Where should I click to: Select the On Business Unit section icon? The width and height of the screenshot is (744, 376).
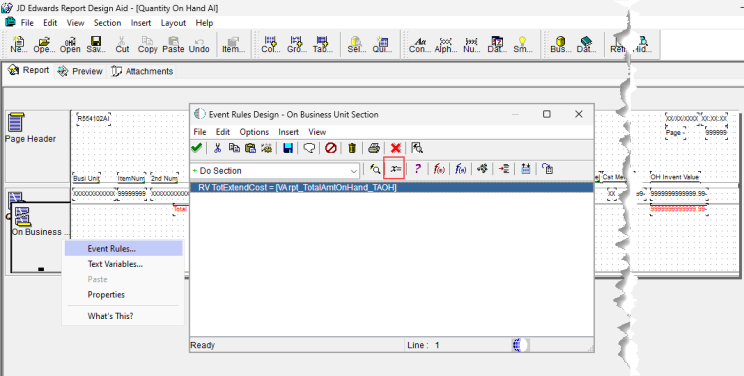click(22, 216)
